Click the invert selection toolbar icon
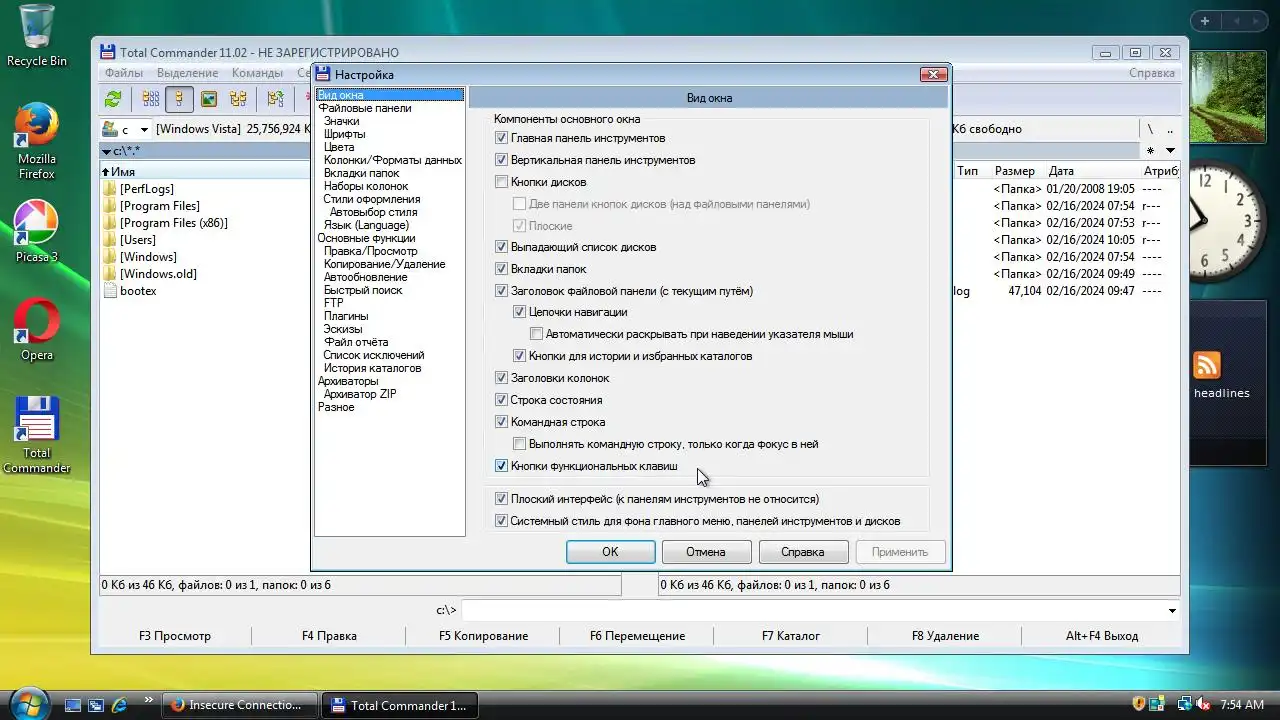1280x720 pixels. [x=275, y=99]
